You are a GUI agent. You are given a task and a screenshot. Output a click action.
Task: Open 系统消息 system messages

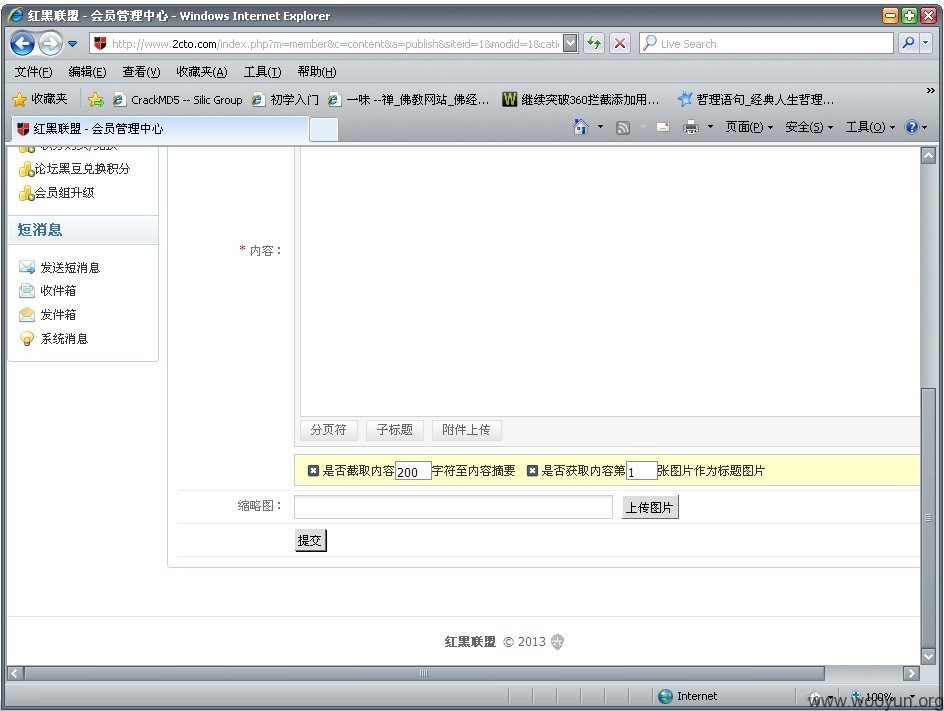click(x=64, y=339)
